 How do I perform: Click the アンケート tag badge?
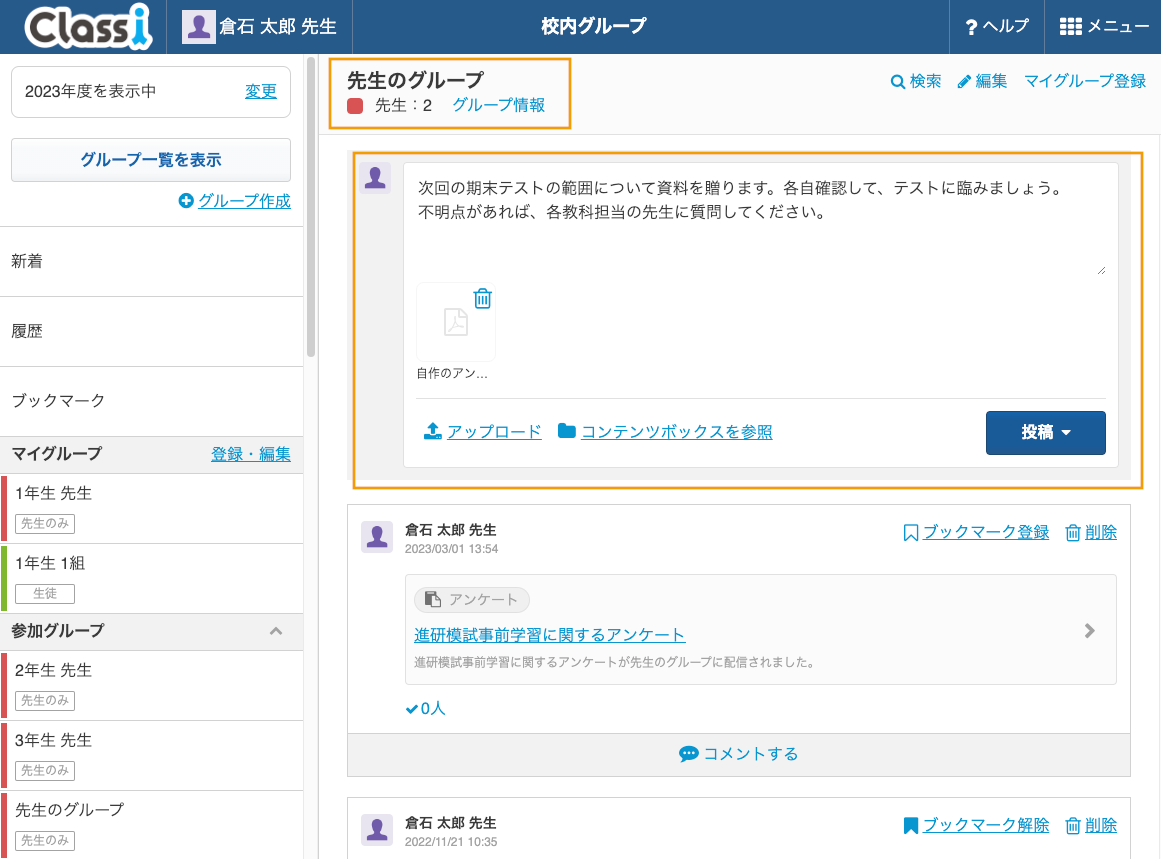(x=472, y=600)
